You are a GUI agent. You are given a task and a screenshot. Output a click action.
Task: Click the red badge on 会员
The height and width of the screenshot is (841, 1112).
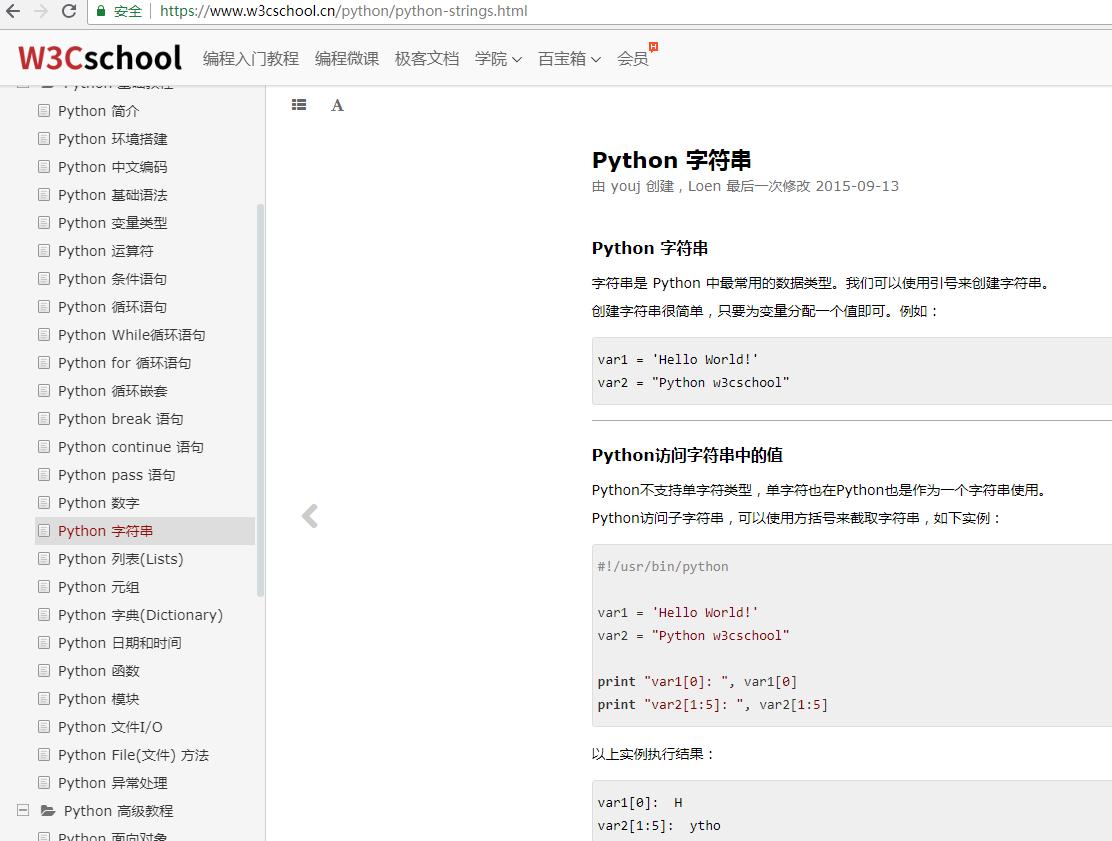(655, 47)
